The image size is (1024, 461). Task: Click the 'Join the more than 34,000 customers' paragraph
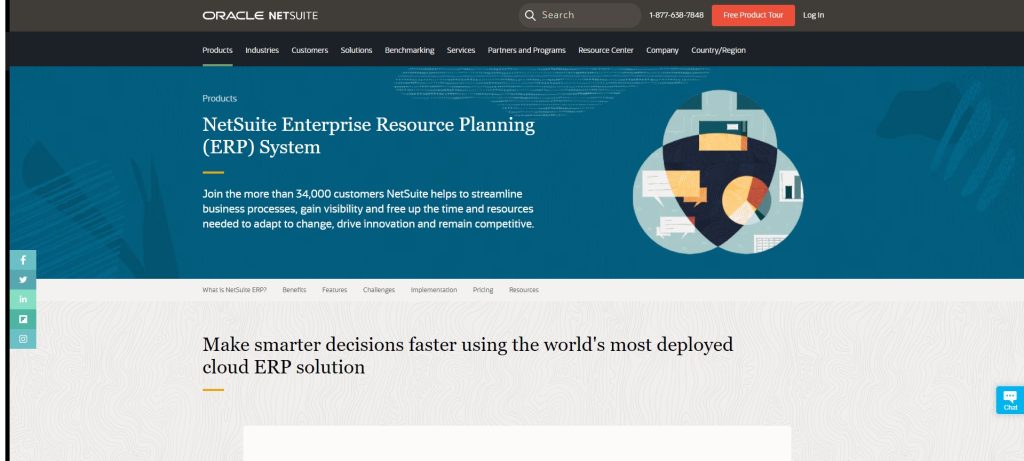point(368,209)
